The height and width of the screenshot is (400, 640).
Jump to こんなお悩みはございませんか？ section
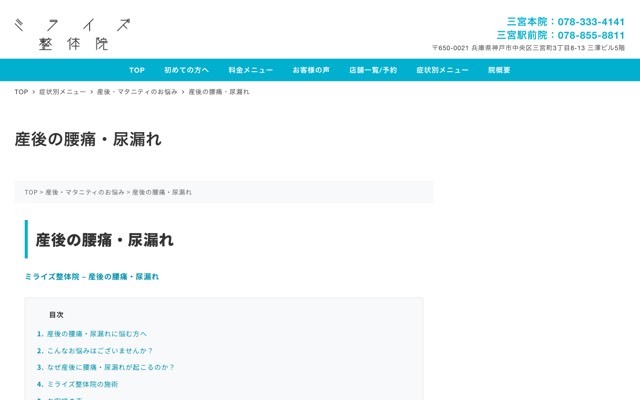[100, 351]
